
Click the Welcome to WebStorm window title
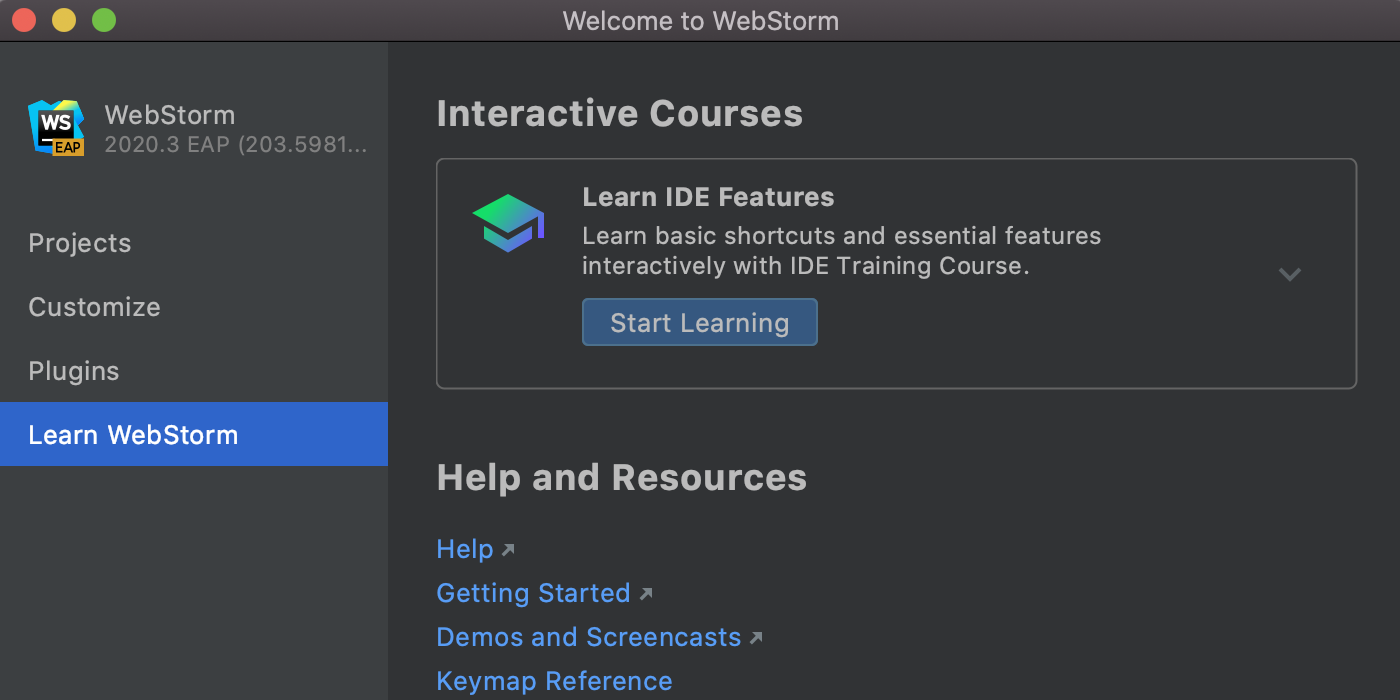click(x=701, y=21)
